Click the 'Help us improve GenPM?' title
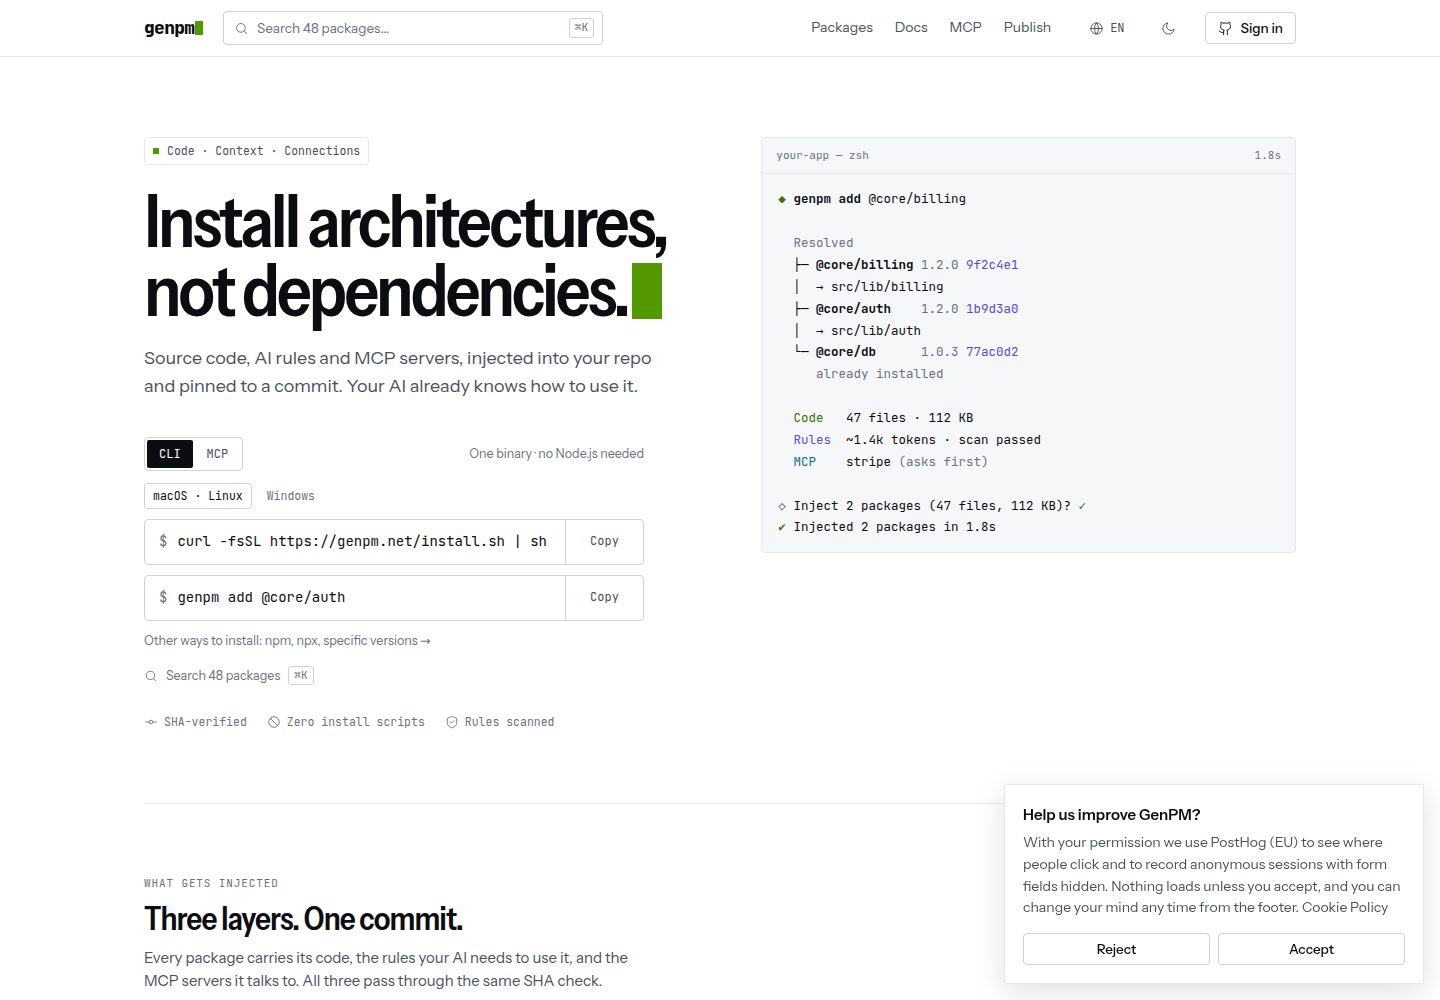Screen dimensions: 1440x1000 tap(1111, 814)
